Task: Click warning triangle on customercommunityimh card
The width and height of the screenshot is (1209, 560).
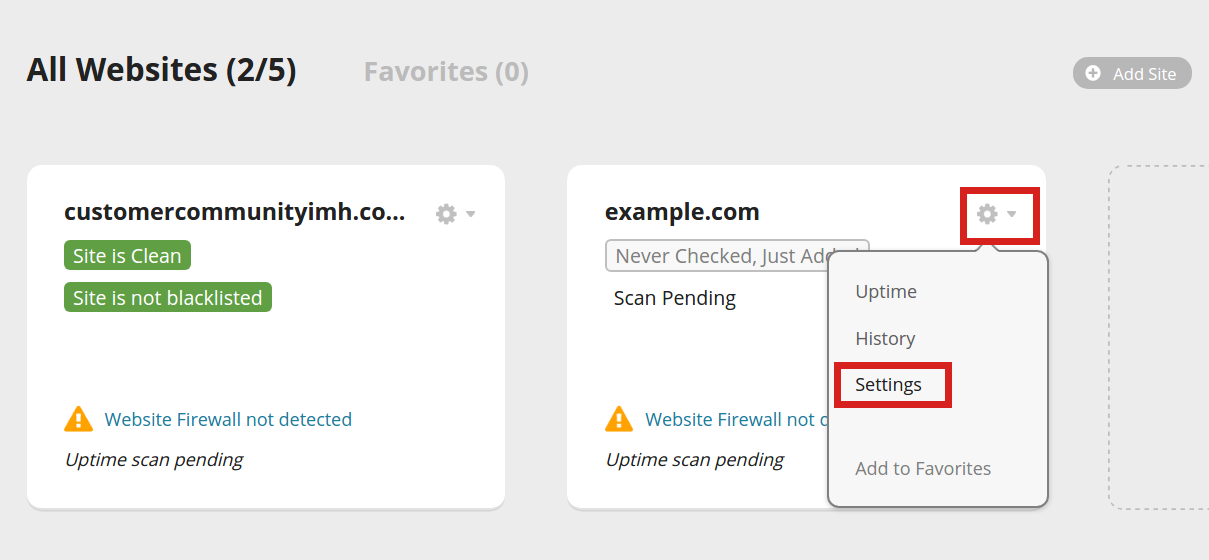Action: click(78, 419)
